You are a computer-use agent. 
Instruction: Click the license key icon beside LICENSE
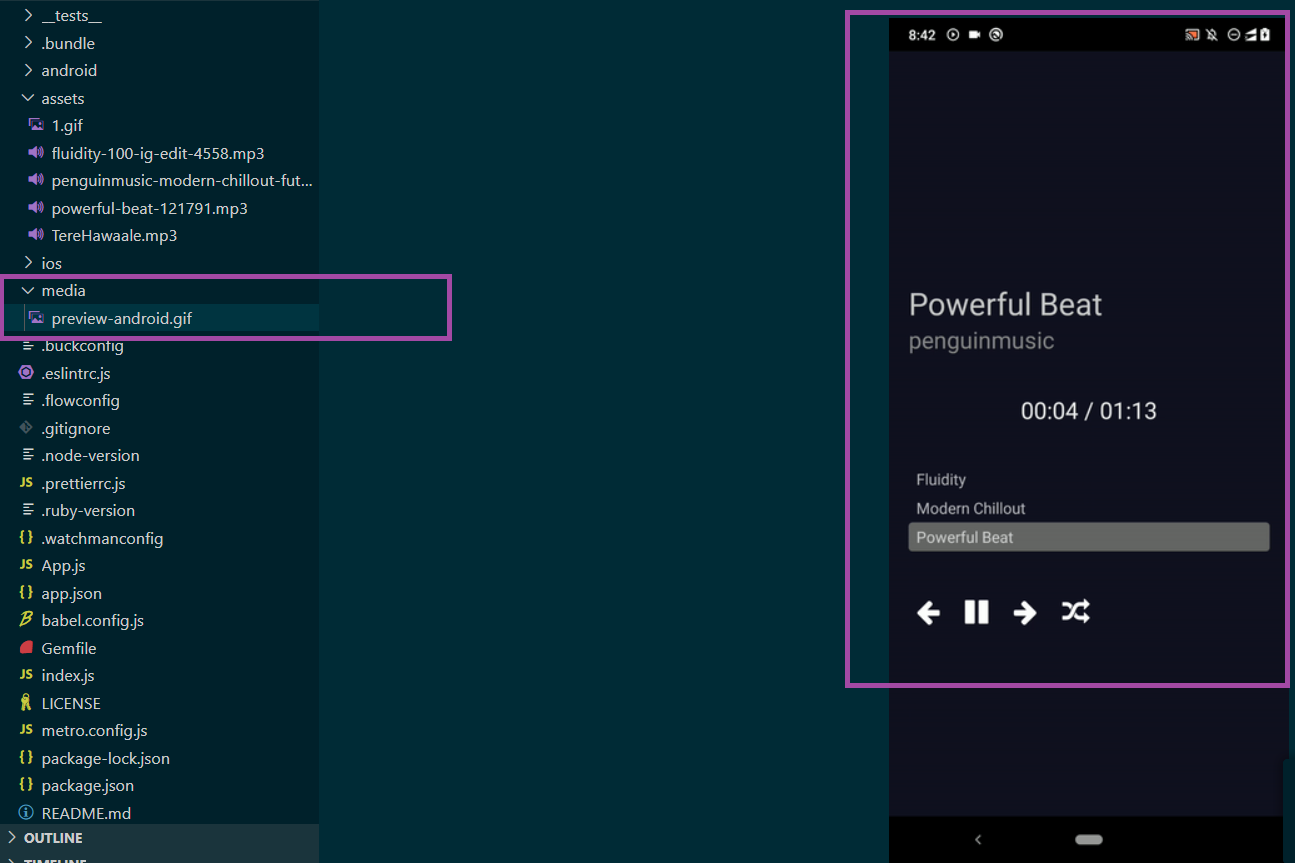pyautogui.click(x=26, y=703)
